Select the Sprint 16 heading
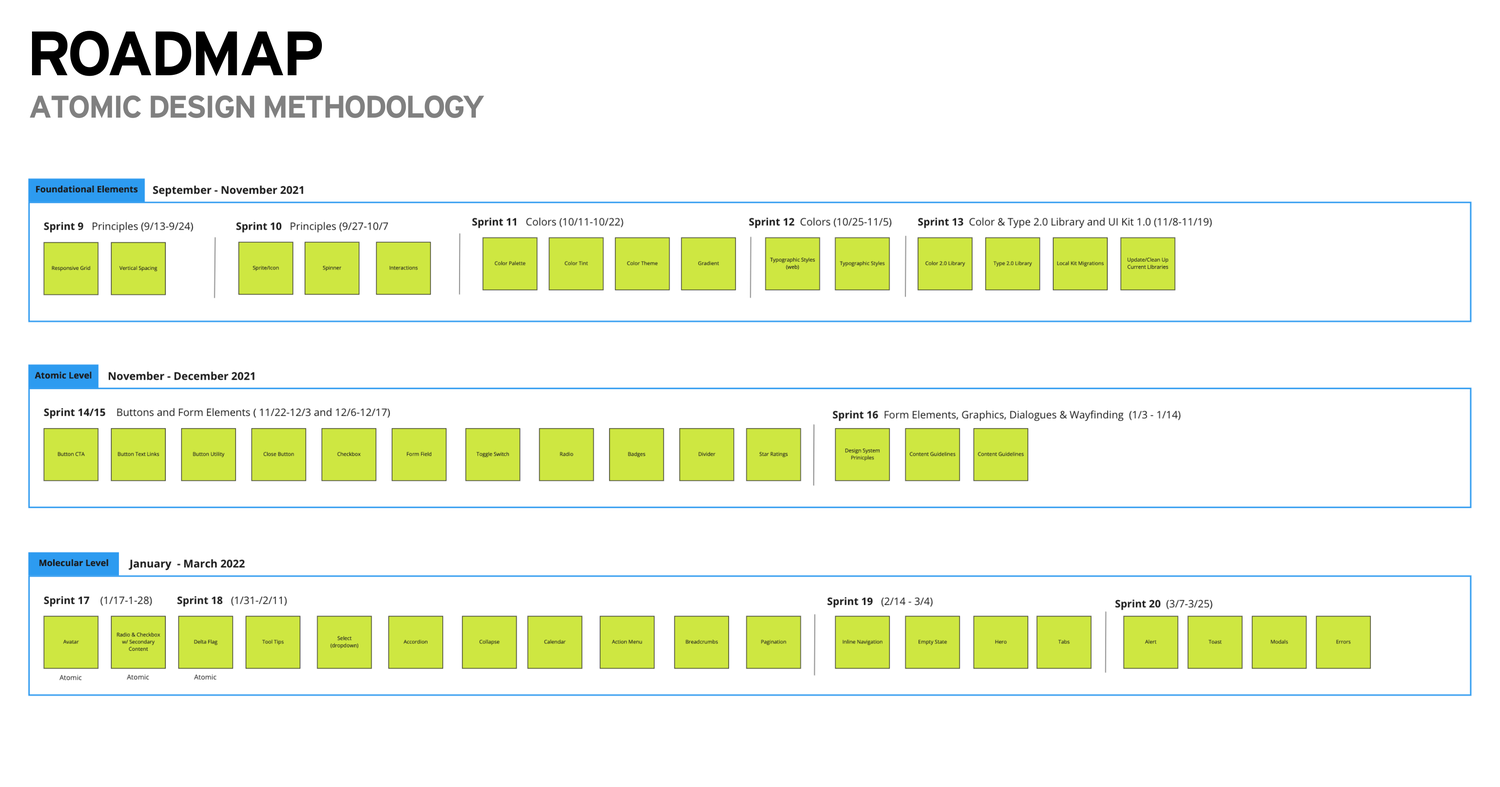Screen dimensions: 1500x787 coord(855,414)
